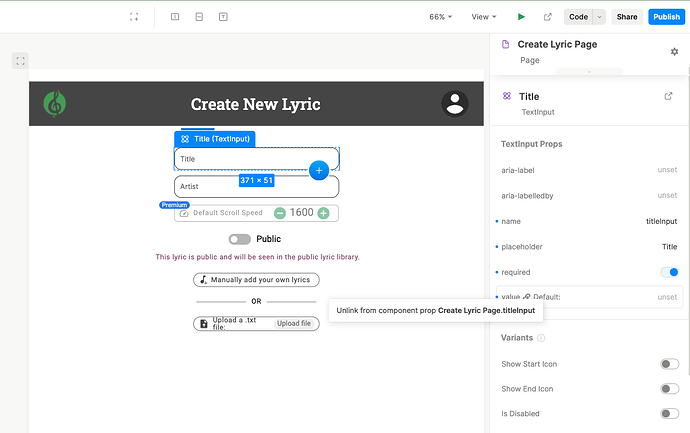
Task: Click Title component name in panel
Action: (x=529, y=96)
